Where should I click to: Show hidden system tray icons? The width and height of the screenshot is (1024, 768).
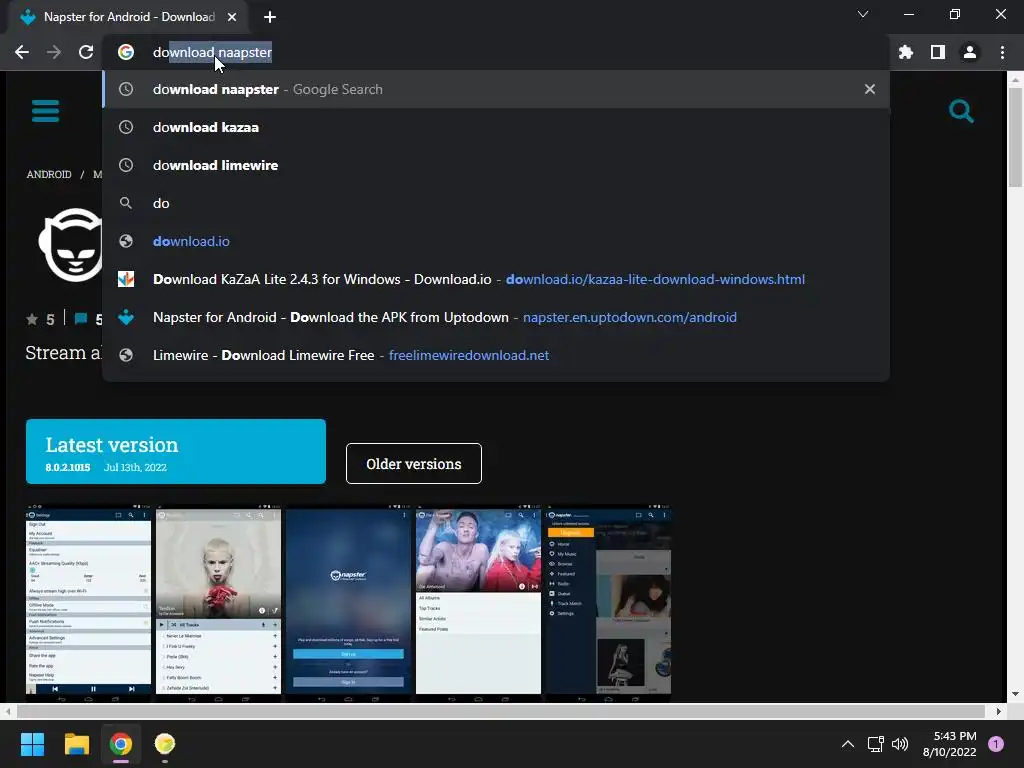point(848,744)
